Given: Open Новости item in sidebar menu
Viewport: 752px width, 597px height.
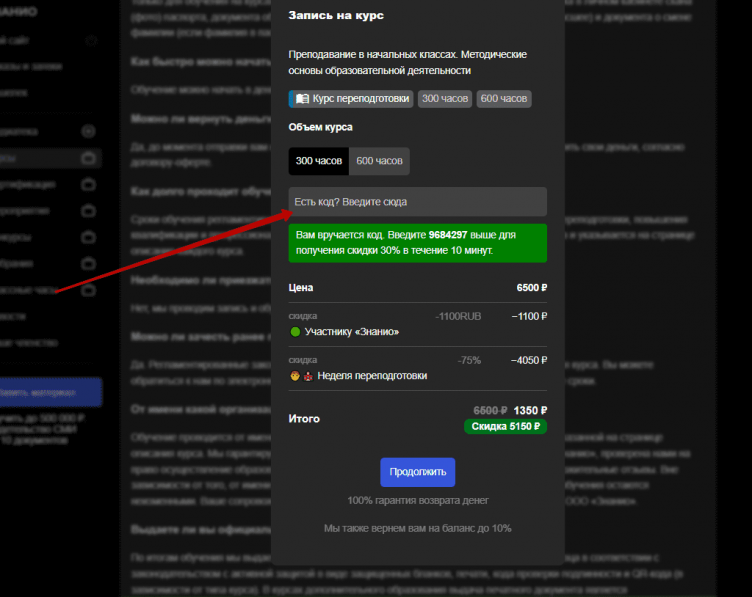Looking at the screenshot, I should point(20,316).
